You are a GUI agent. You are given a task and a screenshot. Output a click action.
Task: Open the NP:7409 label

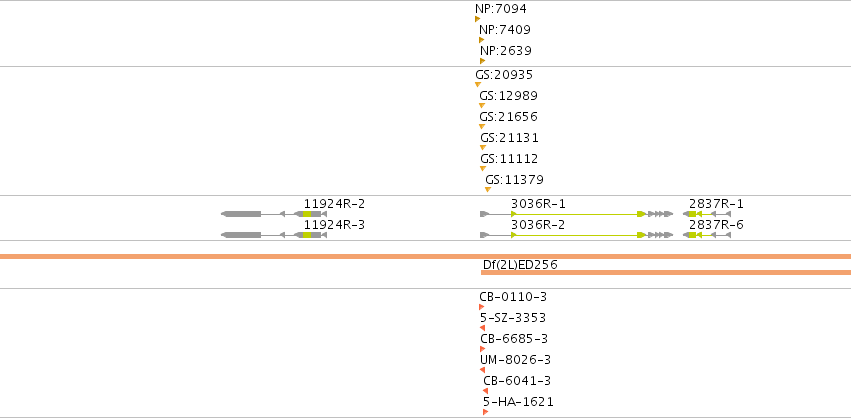coord(505,30)
